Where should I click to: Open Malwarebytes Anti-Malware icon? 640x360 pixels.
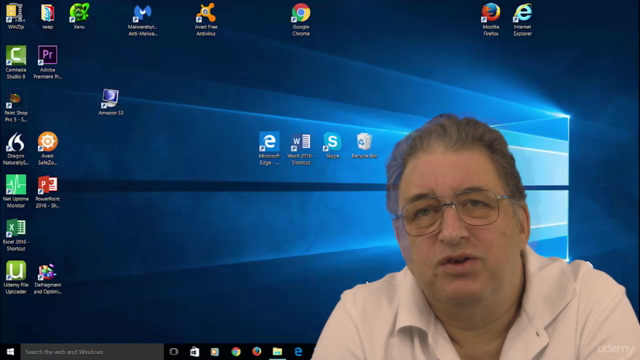click(142, 20)
